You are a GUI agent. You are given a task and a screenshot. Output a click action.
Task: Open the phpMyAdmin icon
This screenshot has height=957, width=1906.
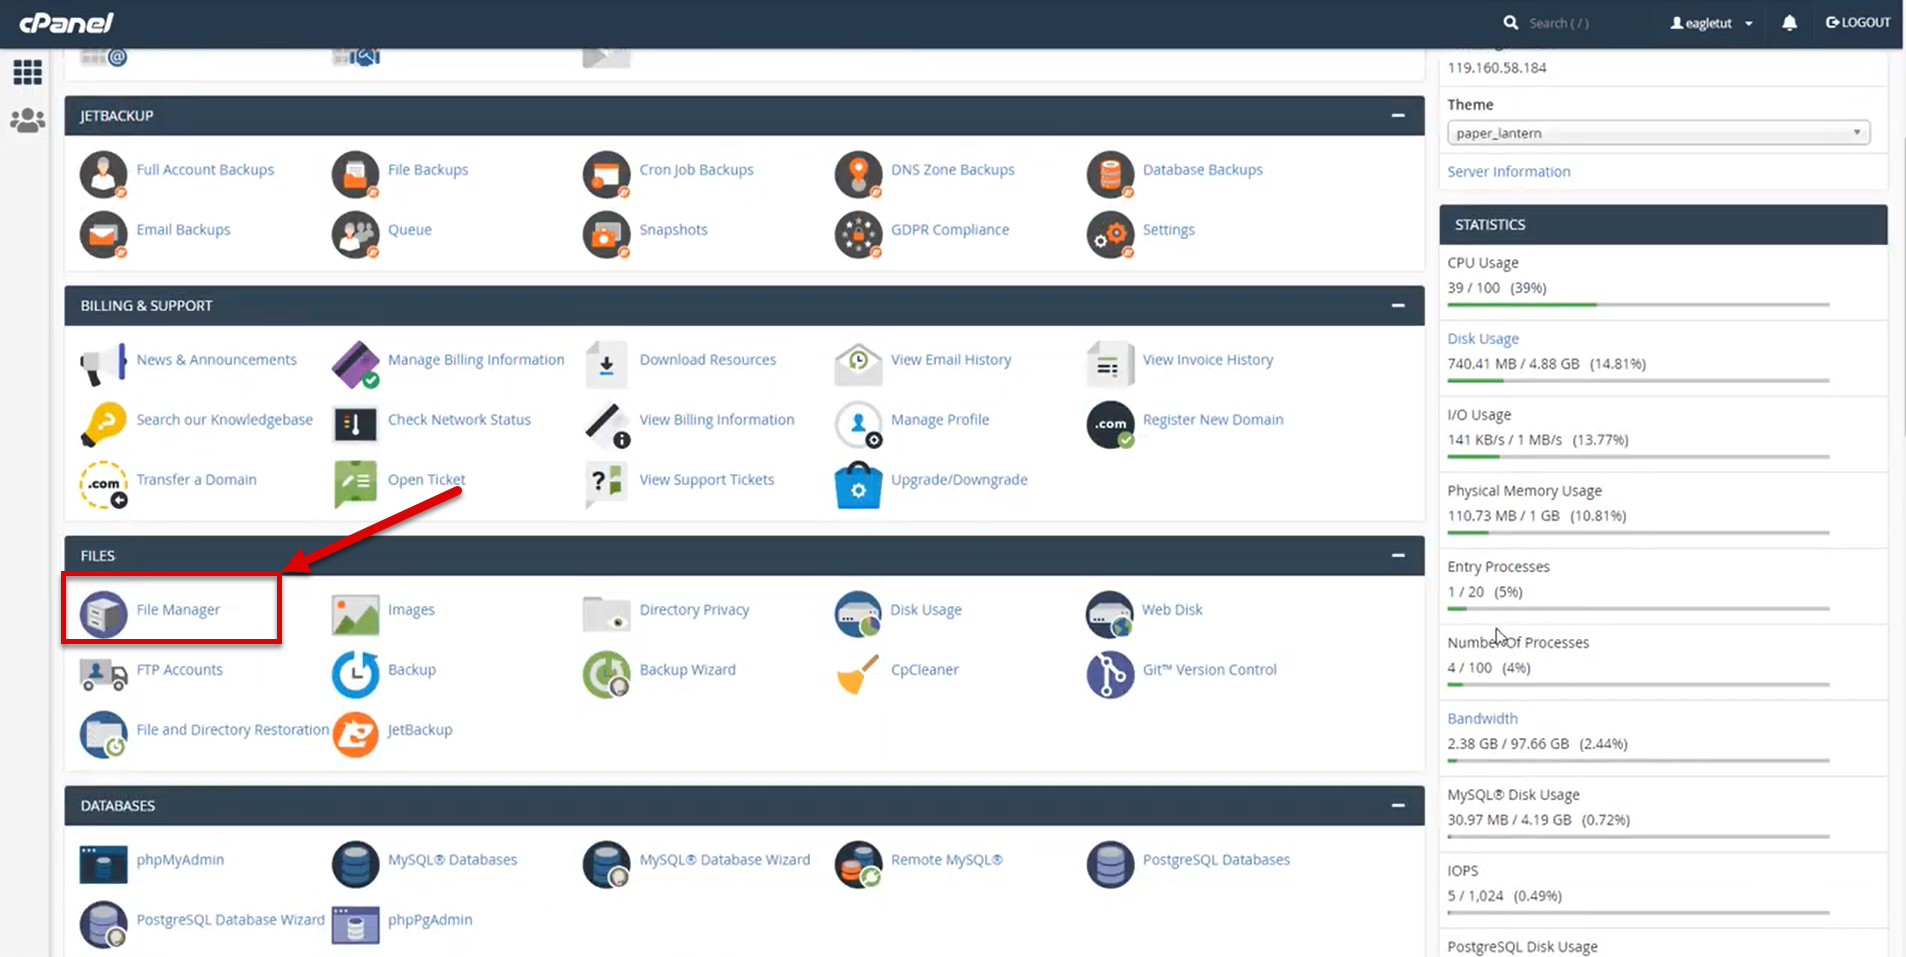[104, 864]
